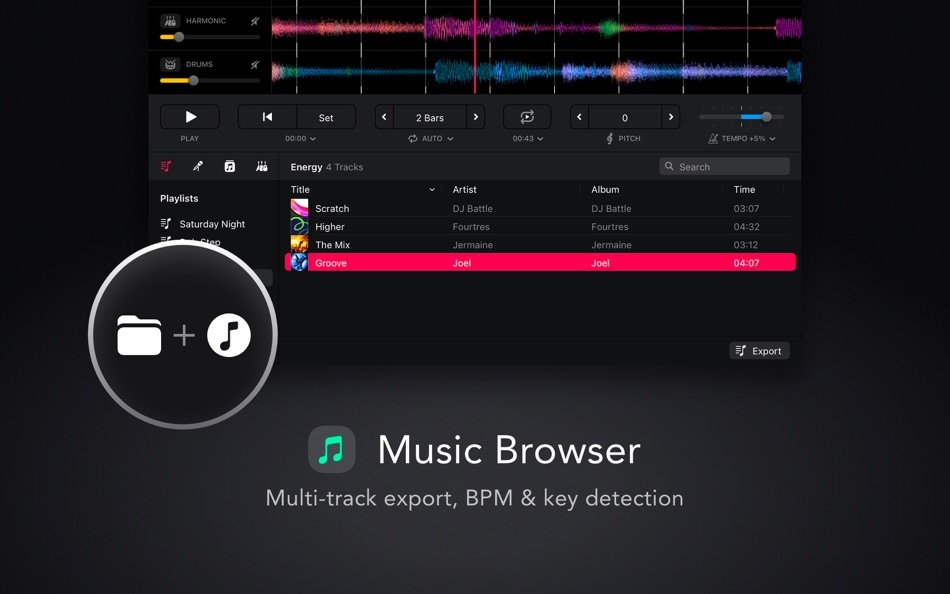The width and height of the screenshot is (950, 594).
Task: Select the Playlists browser tab icon
Action: click(166, 165)
